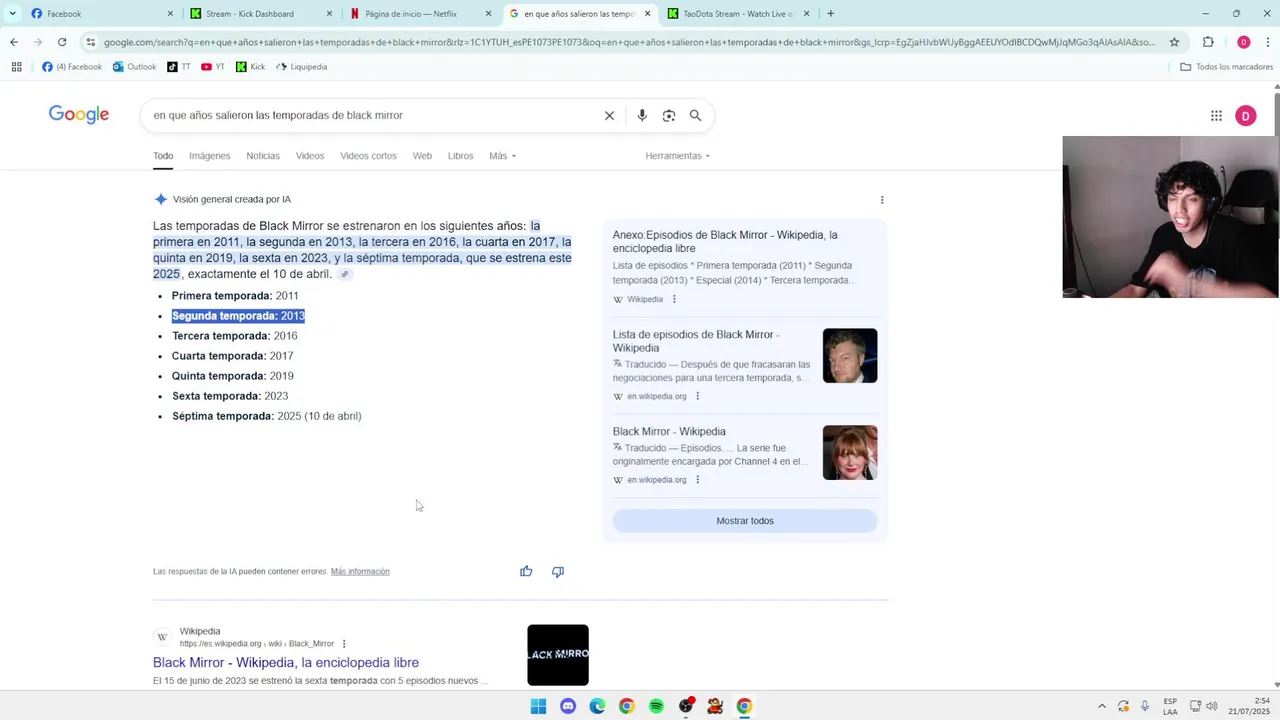
Task: Reload the current page
Action: click(62, 42)
